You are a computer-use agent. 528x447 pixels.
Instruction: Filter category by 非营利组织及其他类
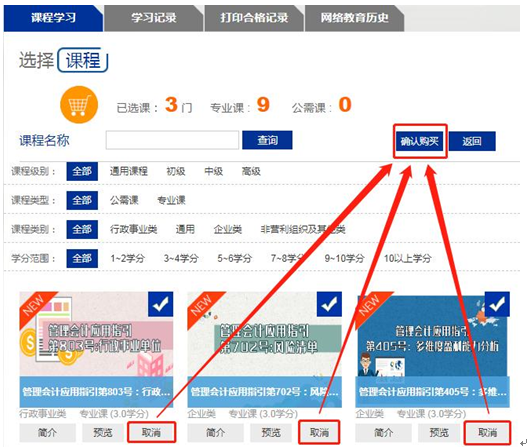pos(303,229)
